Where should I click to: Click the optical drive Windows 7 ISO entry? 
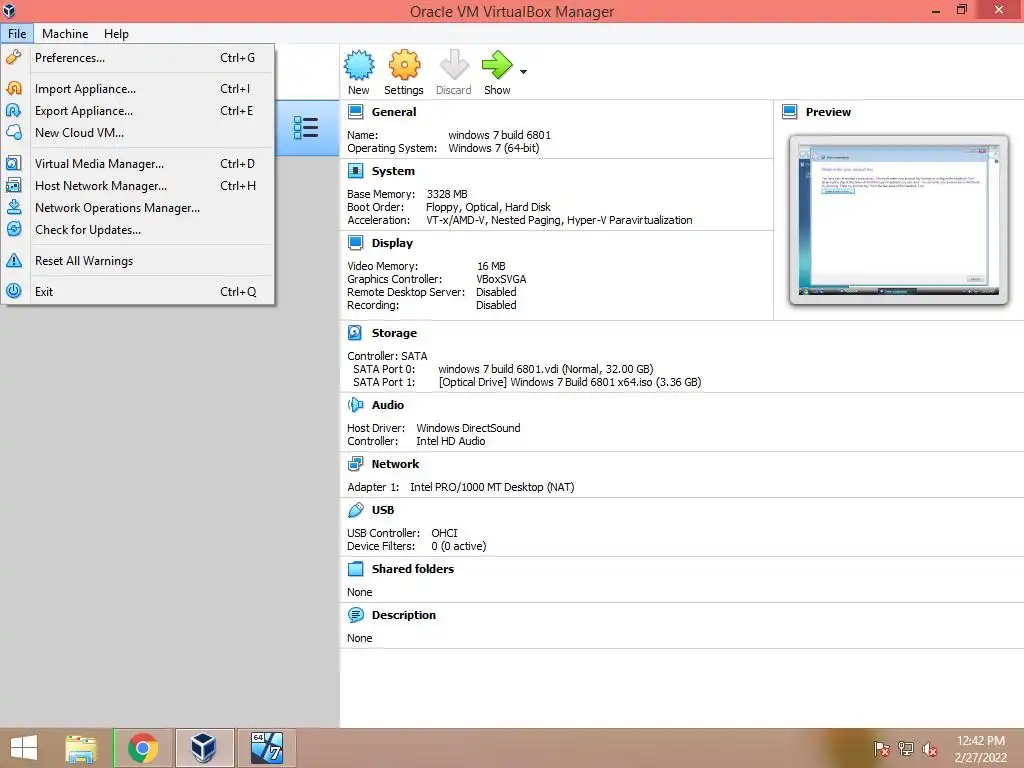click(569, 382)
